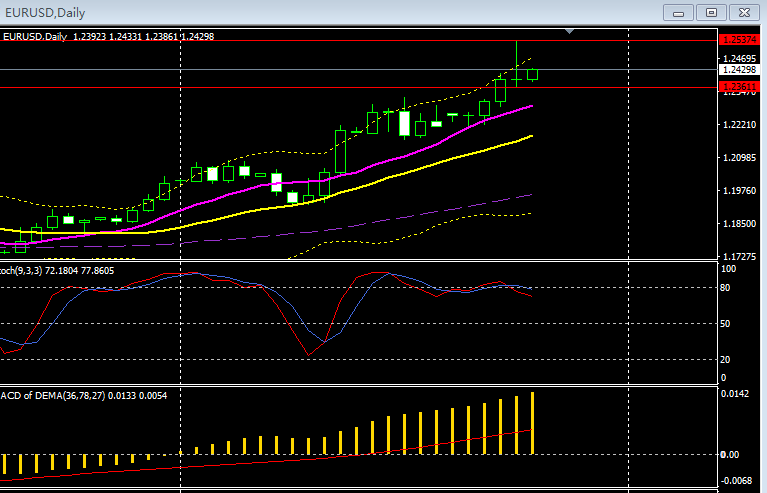767x493 pixels.
Task: Close the EURUSD,Daily chart window
Action: (x=743, y=12)
